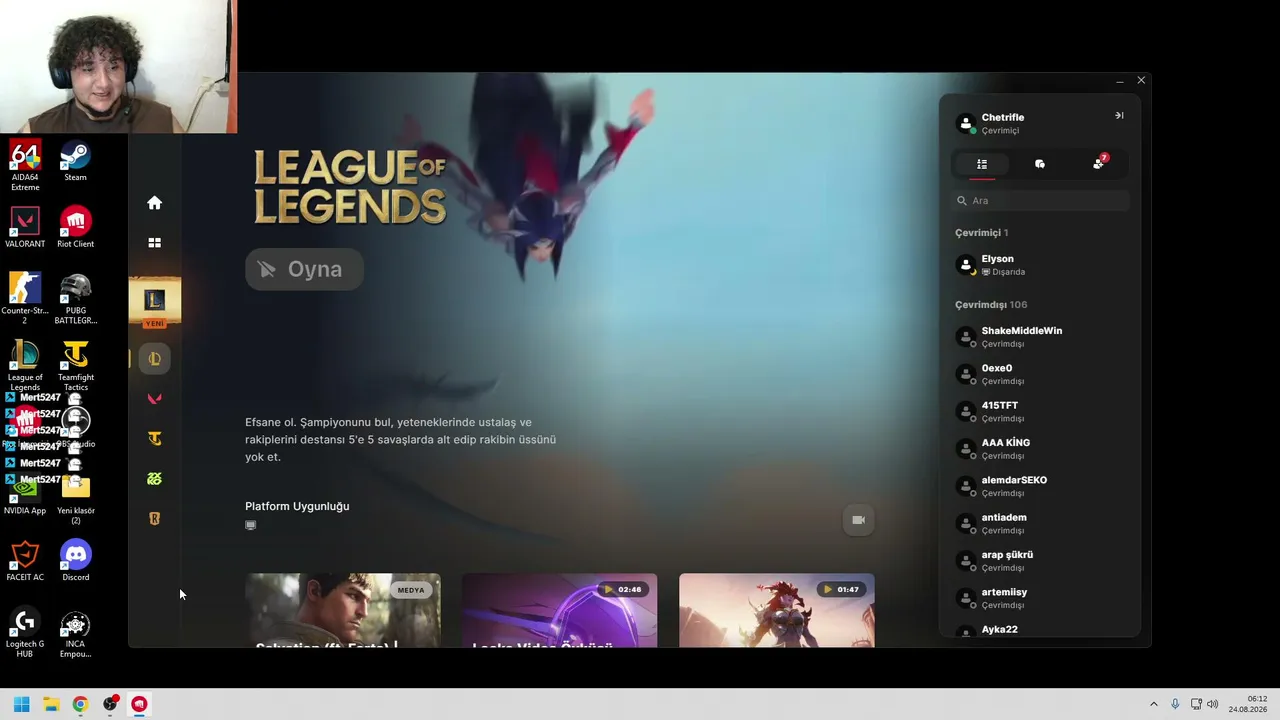The width and height of the screenshot is (1280, 720).
Task: Collapse the Çevrimdışı 106 section header
Action: point(991,305)
